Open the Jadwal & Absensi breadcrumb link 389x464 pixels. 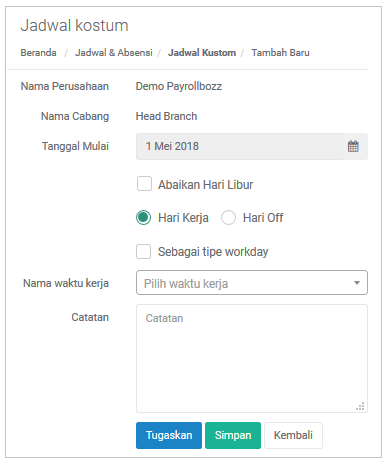[x=114, y=53]
